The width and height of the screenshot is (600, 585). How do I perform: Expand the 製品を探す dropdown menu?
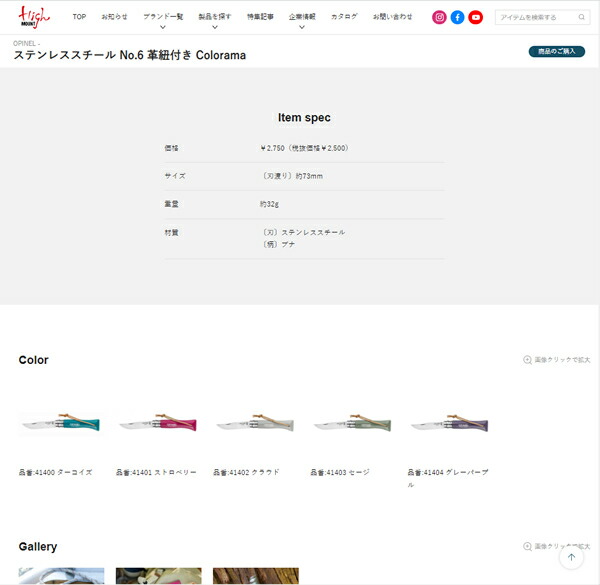[214, 18]
